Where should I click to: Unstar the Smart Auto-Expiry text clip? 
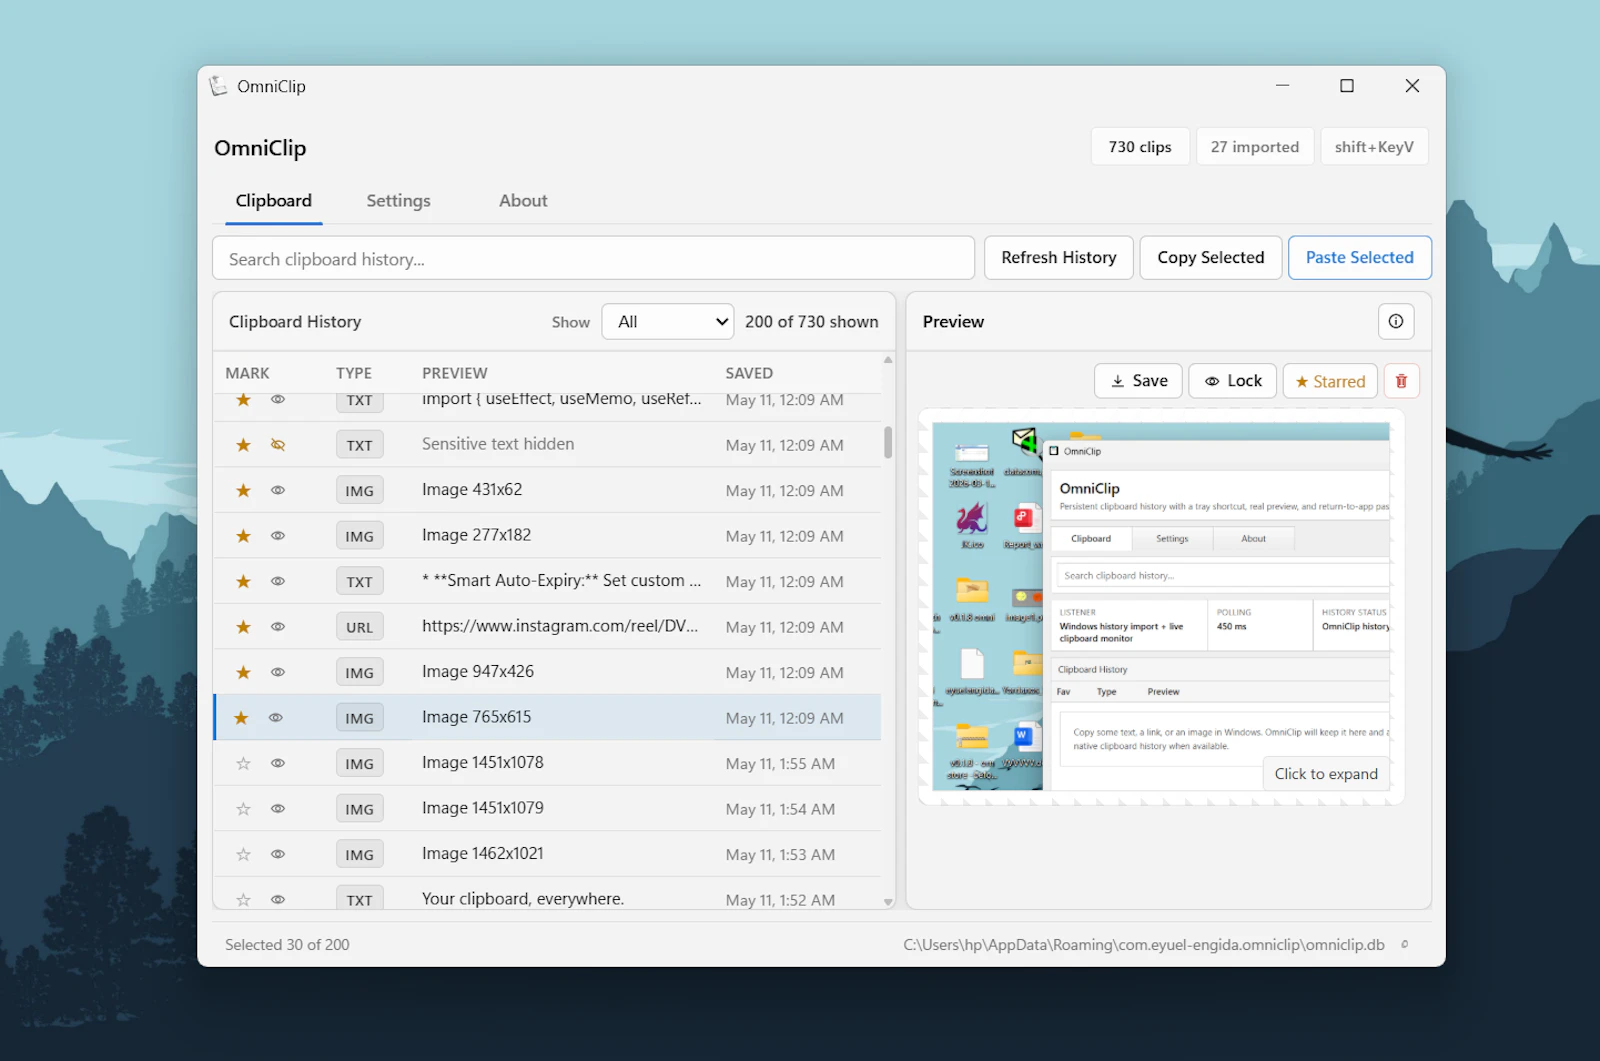click(243, 581)
